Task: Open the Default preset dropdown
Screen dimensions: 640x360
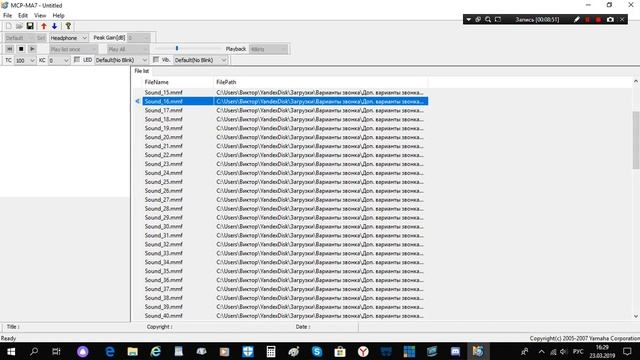Action: (x=19, y=38)
